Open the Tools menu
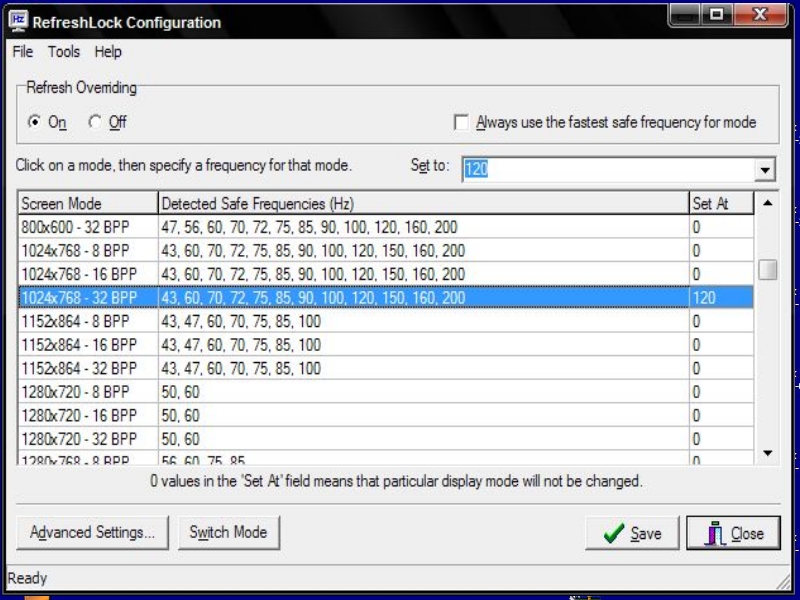The height and width of the screenshot is (600, 800). click(64, 52)
